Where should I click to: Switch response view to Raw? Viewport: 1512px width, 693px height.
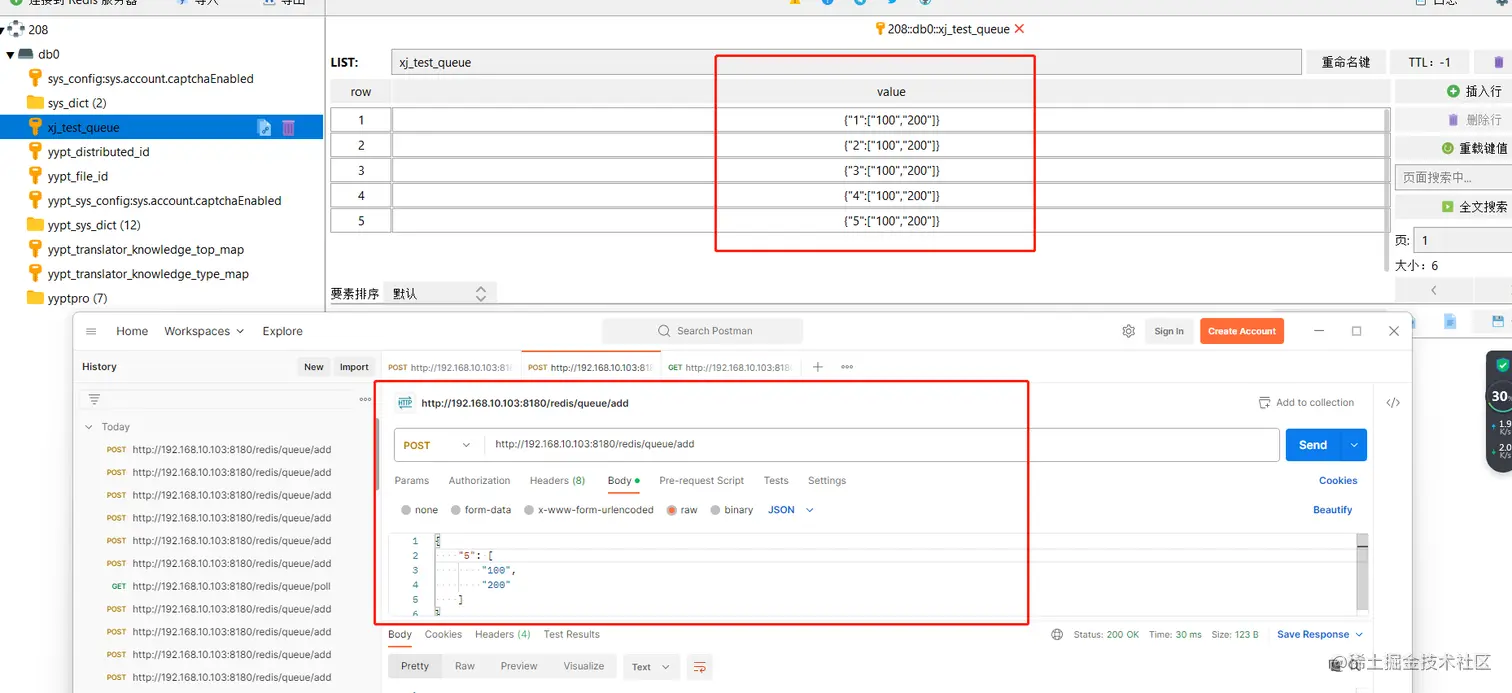pyautogui.click(x=465, y=666)
